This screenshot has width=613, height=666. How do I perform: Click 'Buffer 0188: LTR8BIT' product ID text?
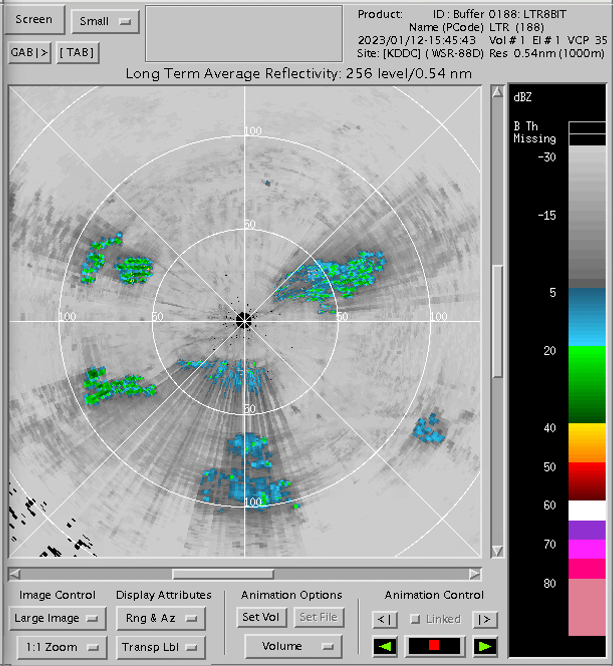point(509,14)
